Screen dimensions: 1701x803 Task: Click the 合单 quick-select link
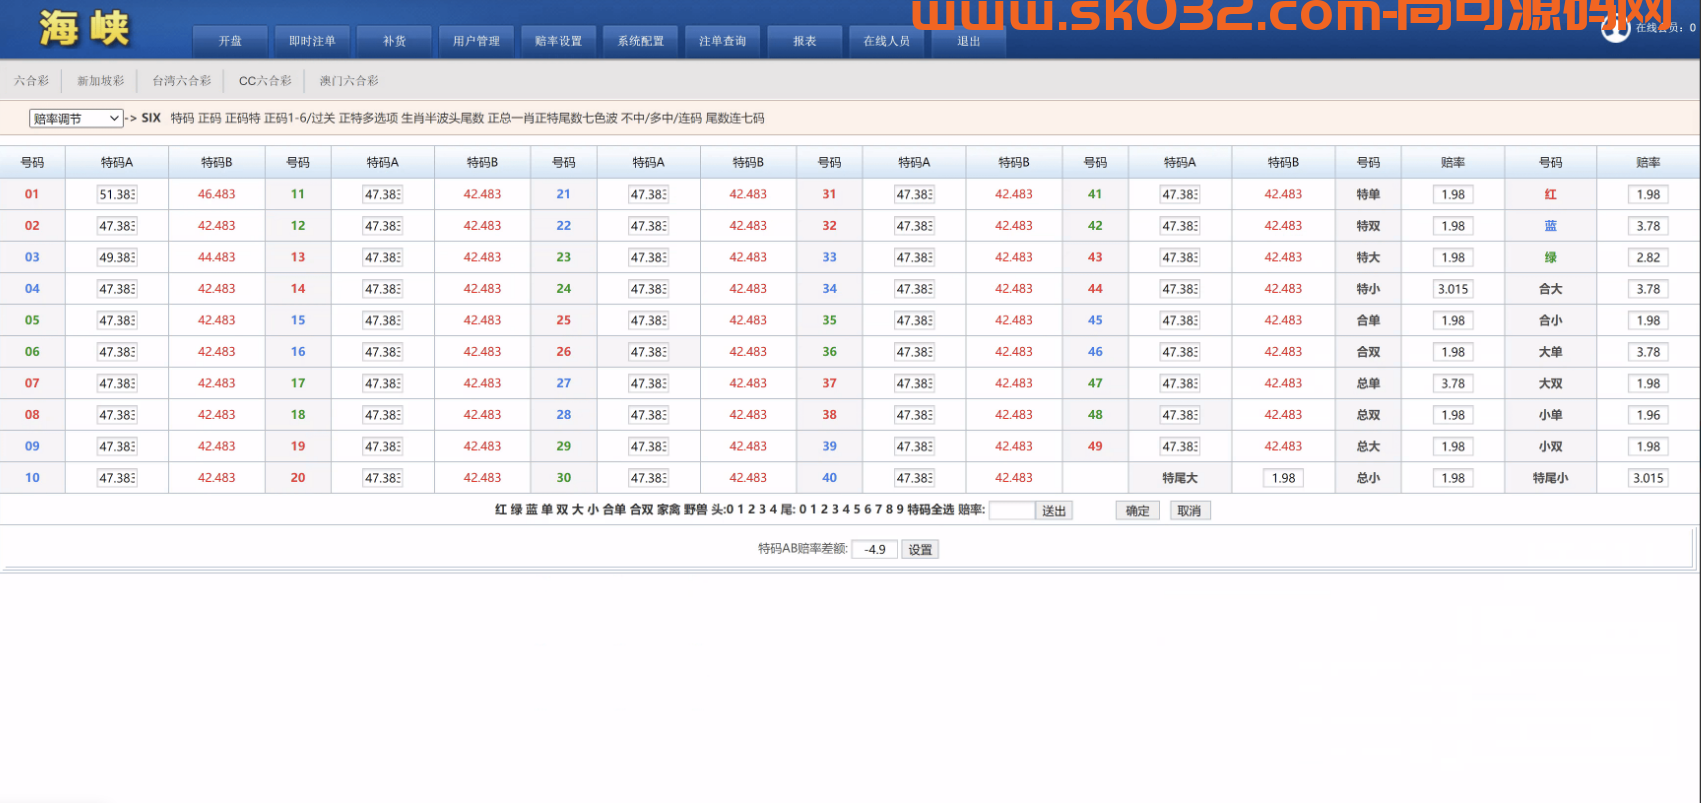(614, 510)
